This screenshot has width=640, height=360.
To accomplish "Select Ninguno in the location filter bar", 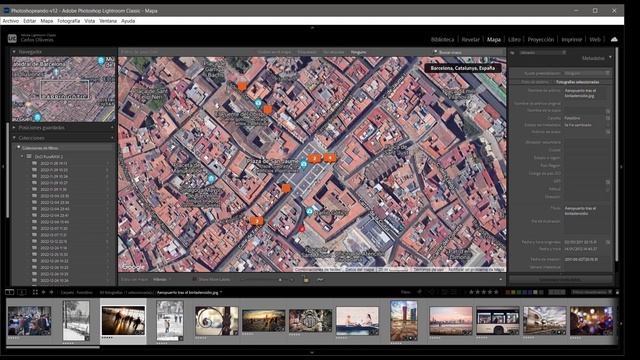I will (x=358, y=52).
